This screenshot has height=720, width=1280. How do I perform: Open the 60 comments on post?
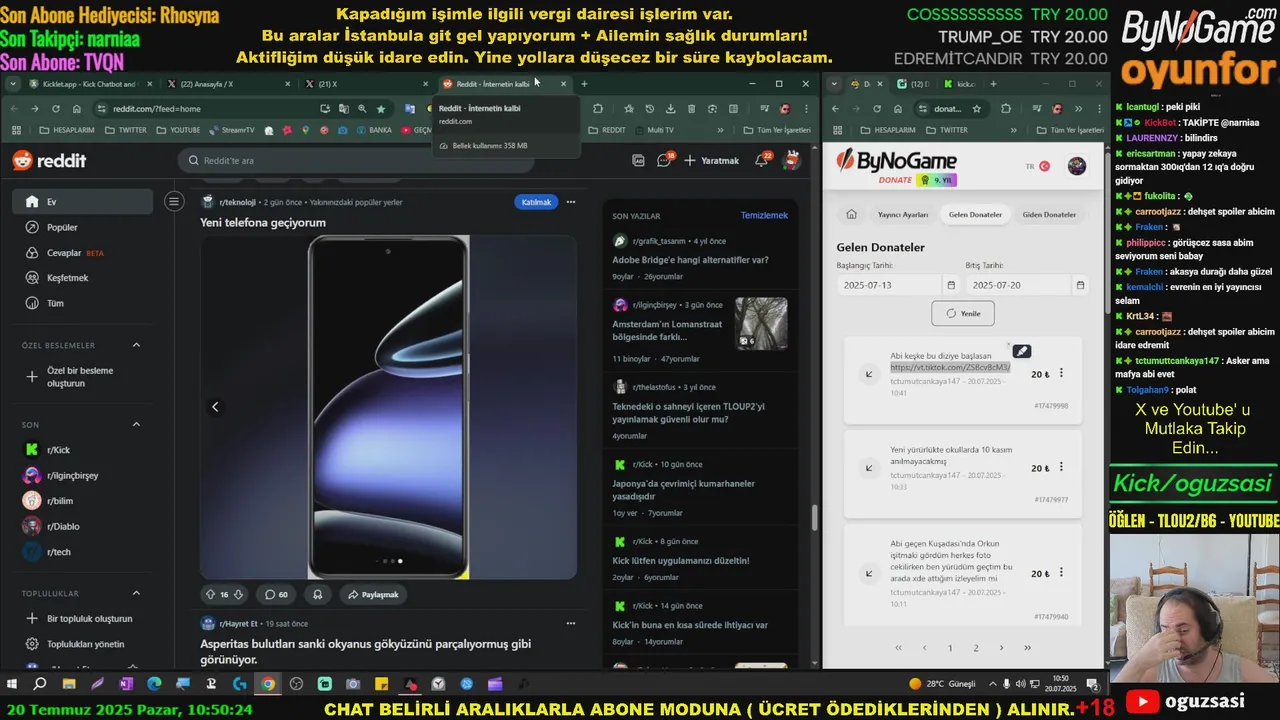276,594
